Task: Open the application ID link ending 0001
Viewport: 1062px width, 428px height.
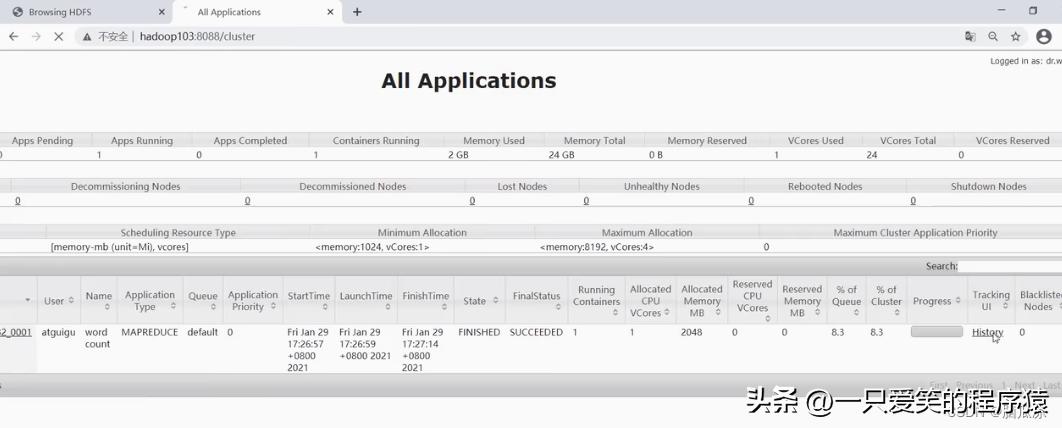Action: tap(16, 332)
